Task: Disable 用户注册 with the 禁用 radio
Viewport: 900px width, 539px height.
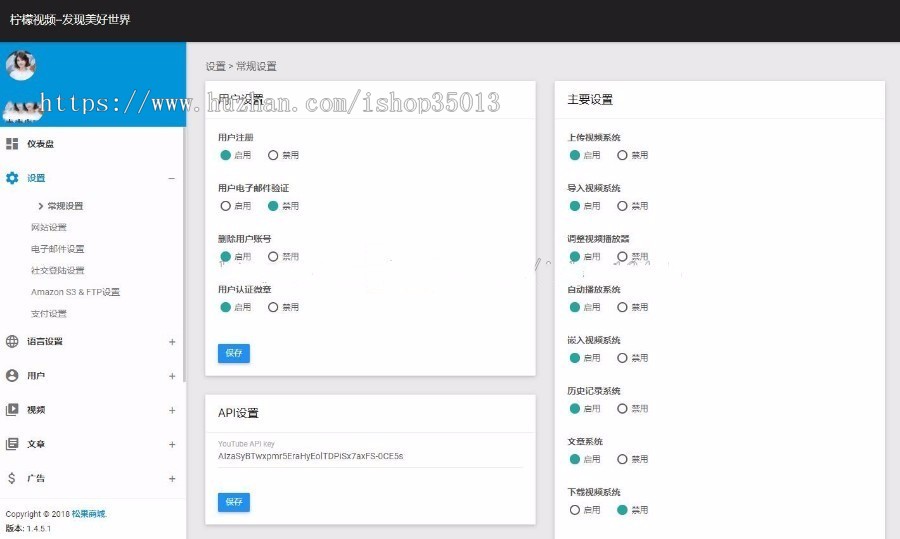Action: tap(273, 155)
